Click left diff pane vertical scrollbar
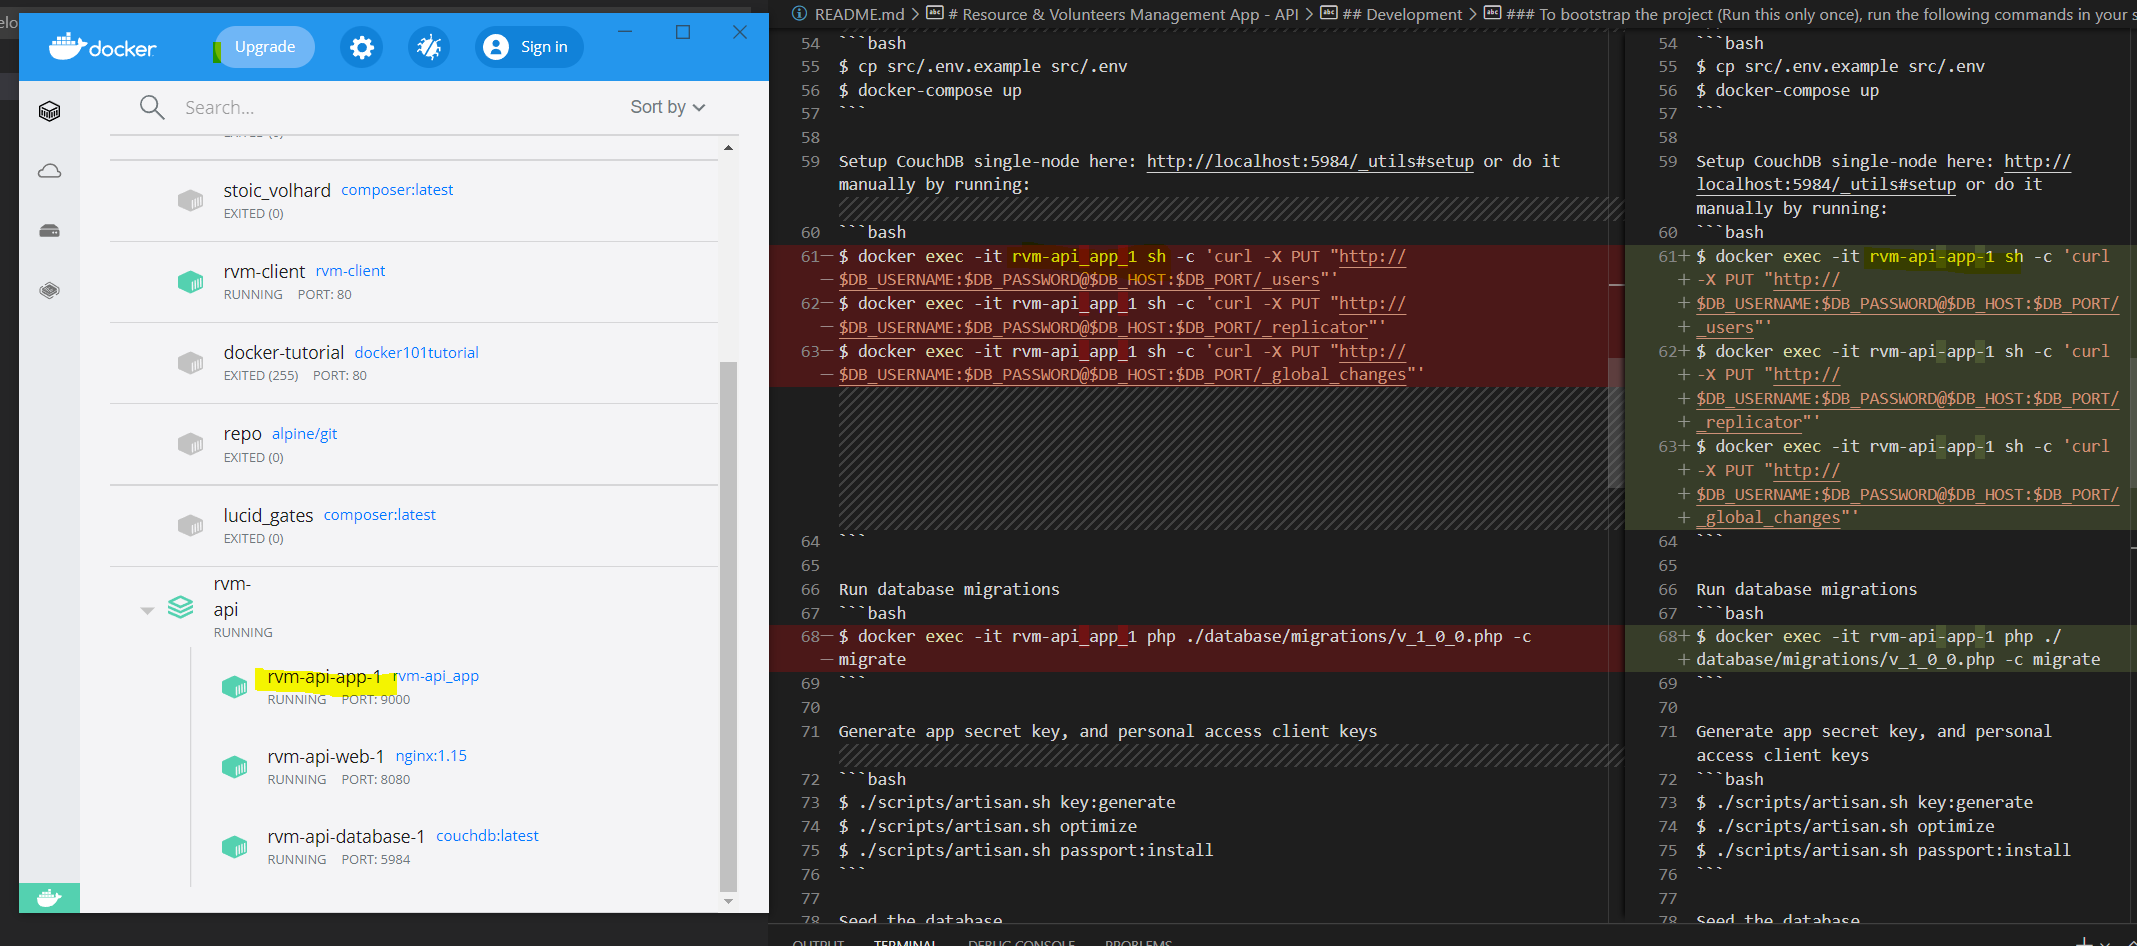Viewport: 2137px width, 946px height. (x=1616, y=422)
